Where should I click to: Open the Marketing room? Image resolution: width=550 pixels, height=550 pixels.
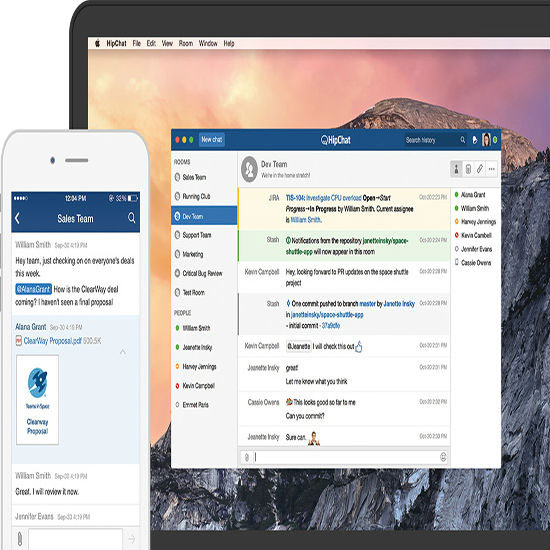click(204, 254)
